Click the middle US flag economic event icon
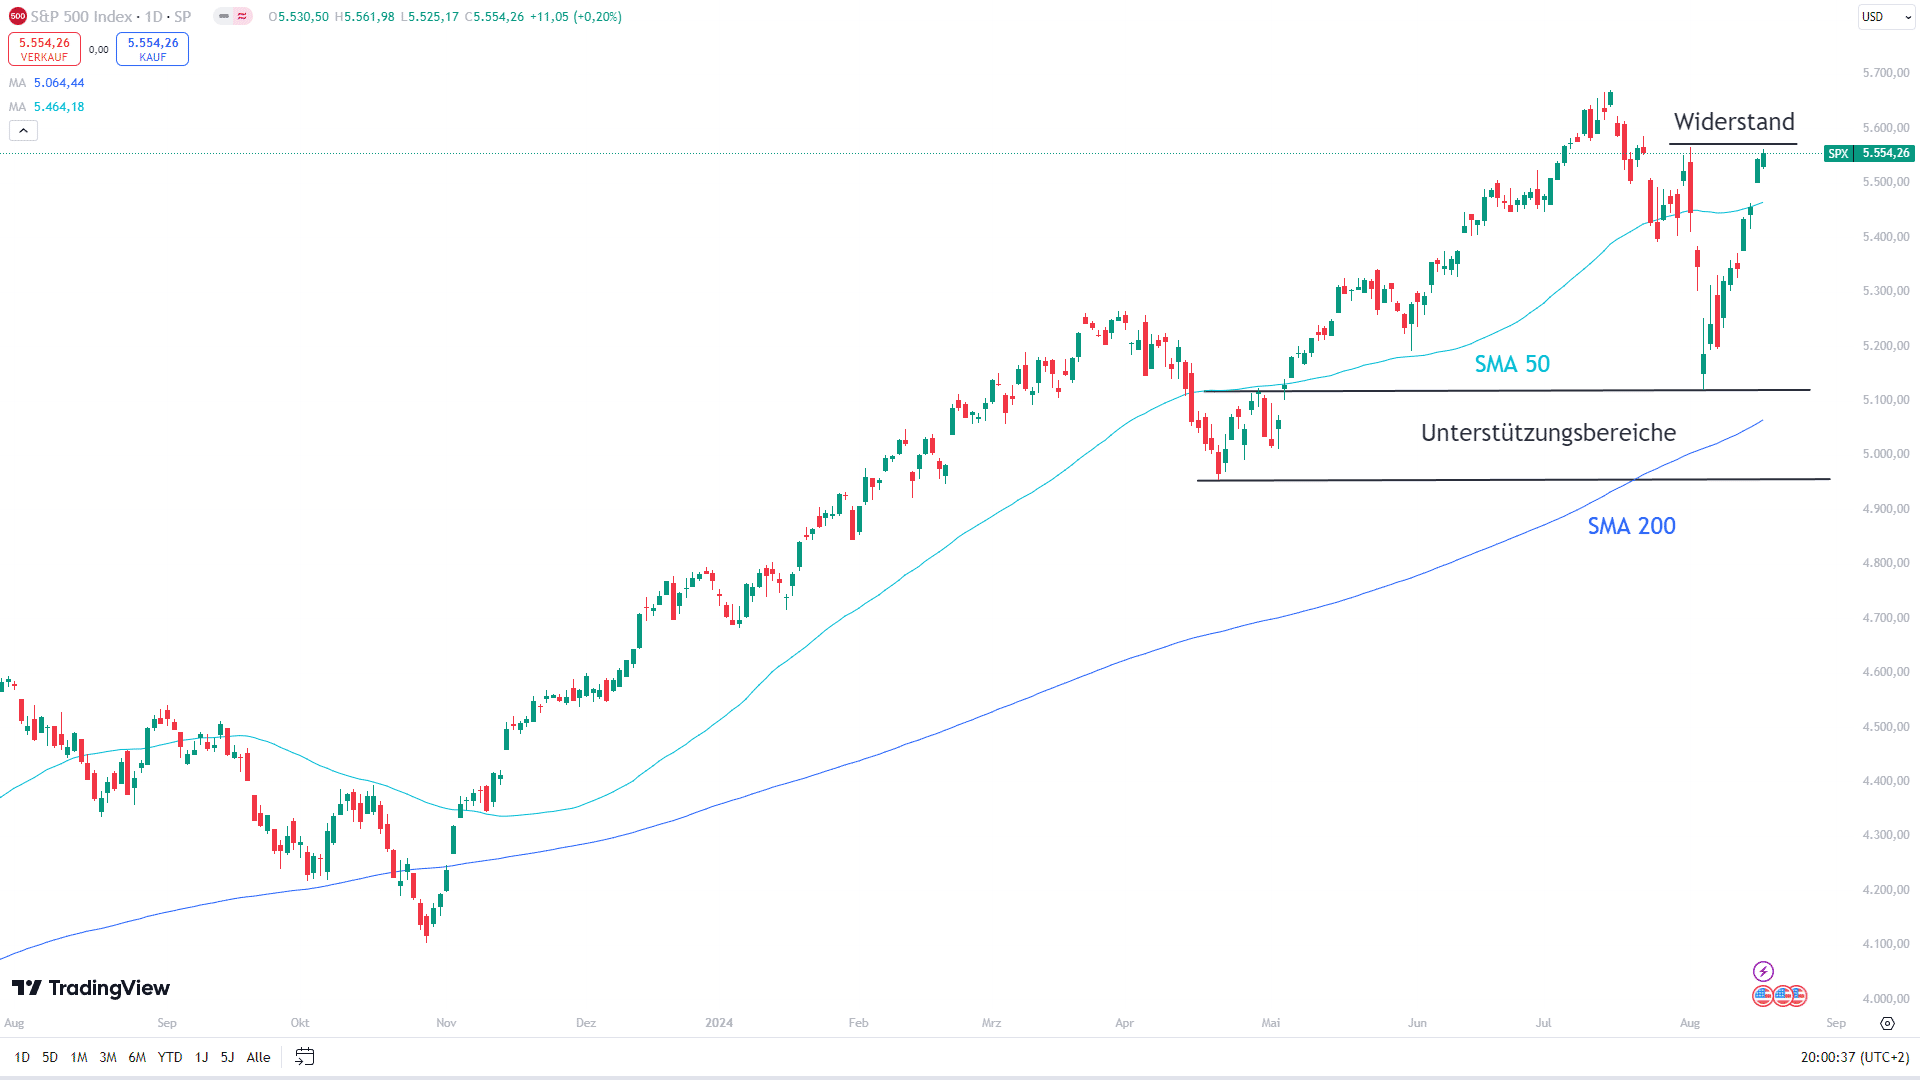This screenshot has width=1920, height=1080. click(x=1782, y=996)
